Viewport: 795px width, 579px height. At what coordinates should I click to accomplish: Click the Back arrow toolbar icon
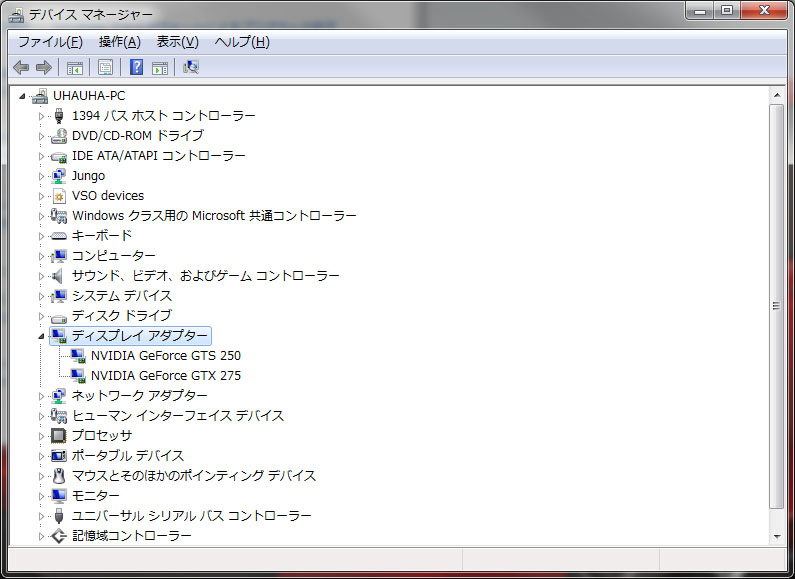pos(21,67)
